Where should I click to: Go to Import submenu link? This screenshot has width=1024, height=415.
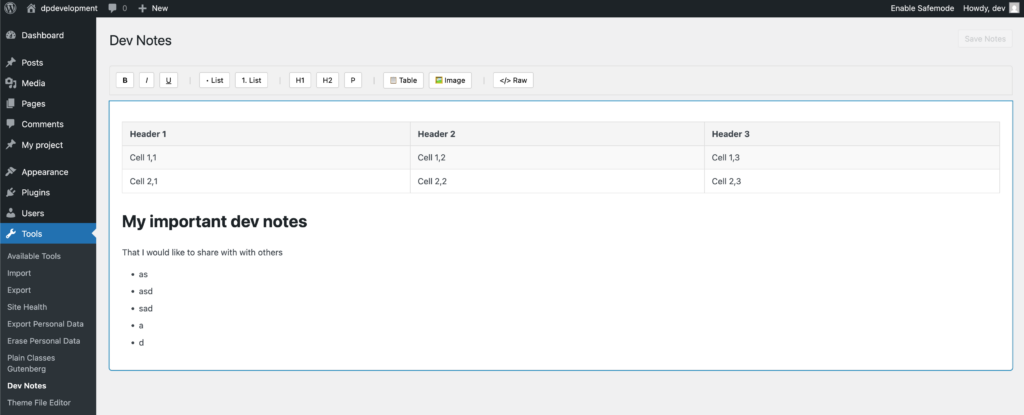[19, 273]
